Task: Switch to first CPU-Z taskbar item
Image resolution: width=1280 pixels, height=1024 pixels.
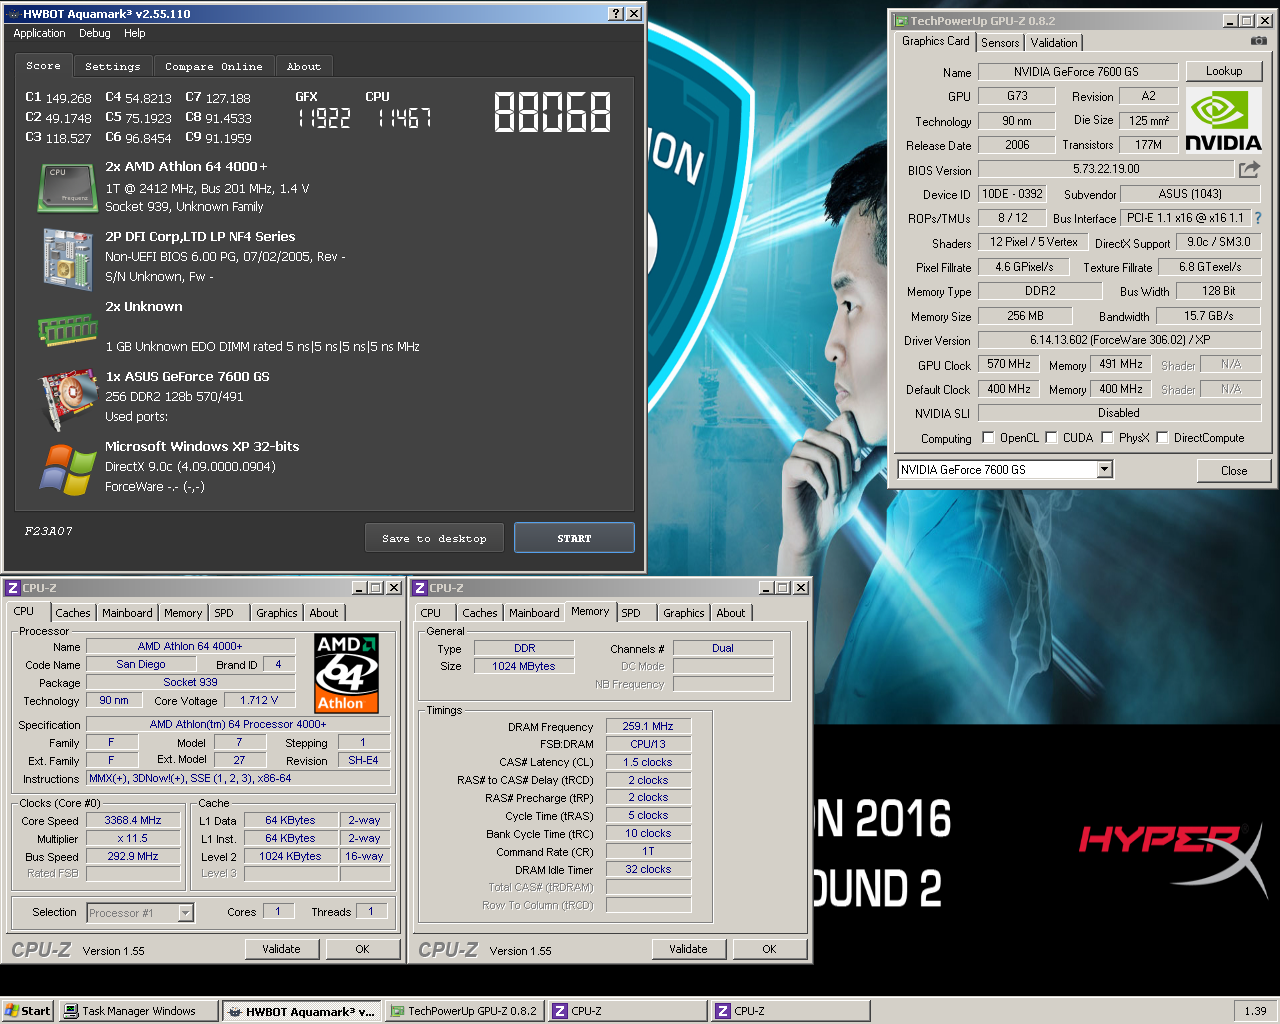Action: point(628,1011)
